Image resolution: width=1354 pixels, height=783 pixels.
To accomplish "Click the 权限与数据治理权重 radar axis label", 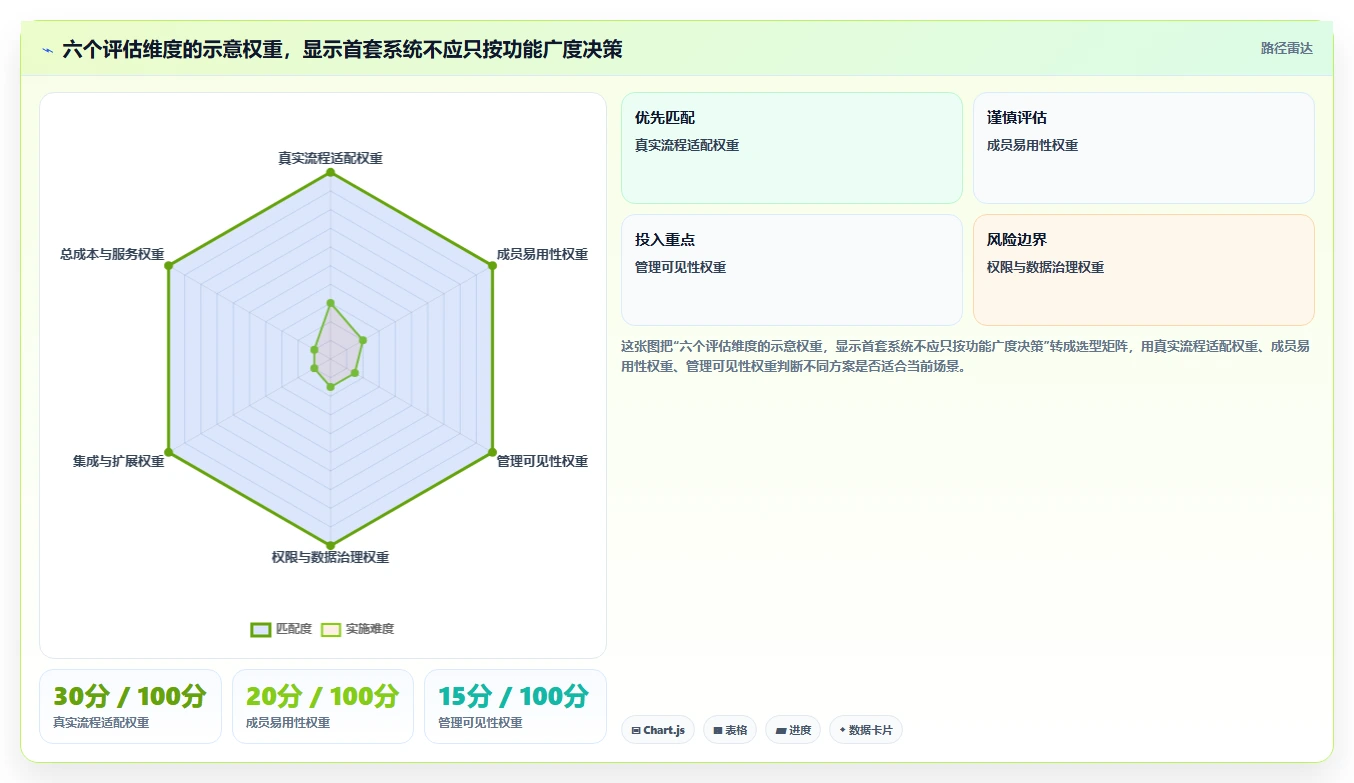I will tap(330, 557).
